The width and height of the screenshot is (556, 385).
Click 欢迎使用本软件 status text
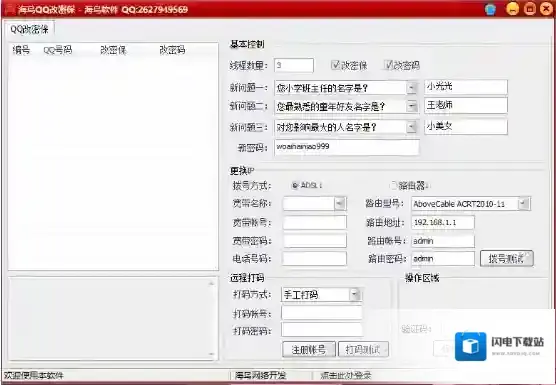click(x=33, y=375)
